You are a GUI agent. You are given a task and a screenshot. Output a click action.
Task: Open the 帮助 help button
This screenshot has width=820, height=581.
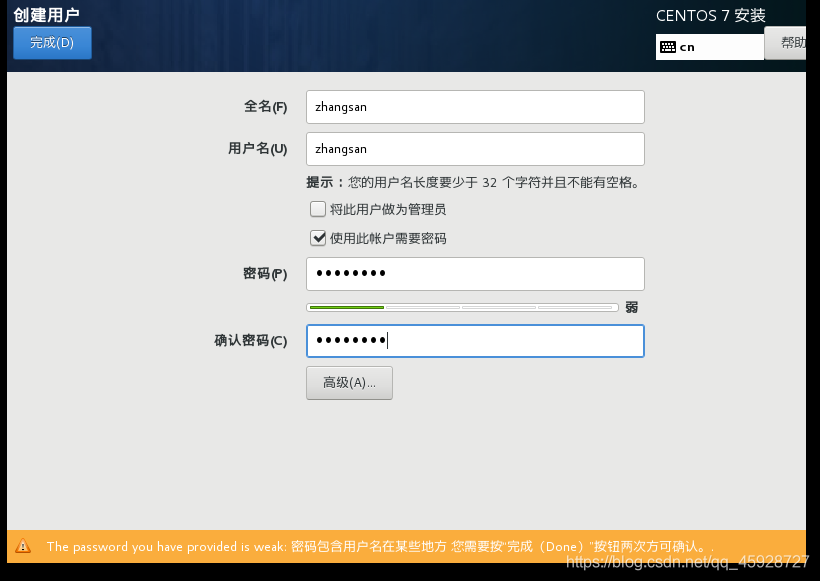pyautogui.click(x=786, y=43)
